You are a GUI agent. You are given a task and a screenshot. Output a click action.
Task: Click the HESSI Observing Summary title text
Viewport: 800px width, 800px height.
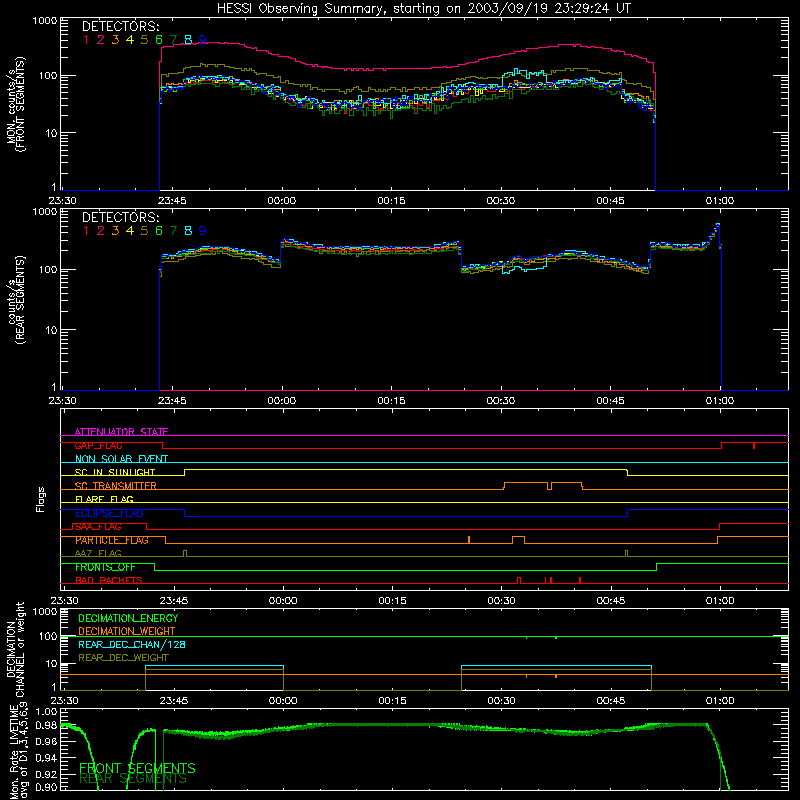(x=424, y=8)
